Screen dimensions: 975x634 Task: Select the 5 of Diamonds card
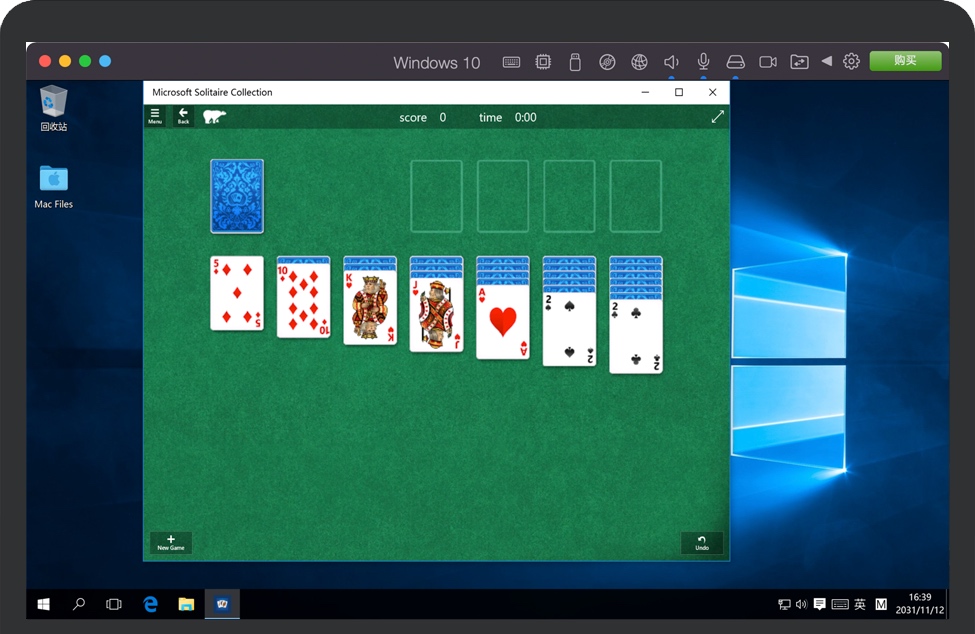point(237,293)
